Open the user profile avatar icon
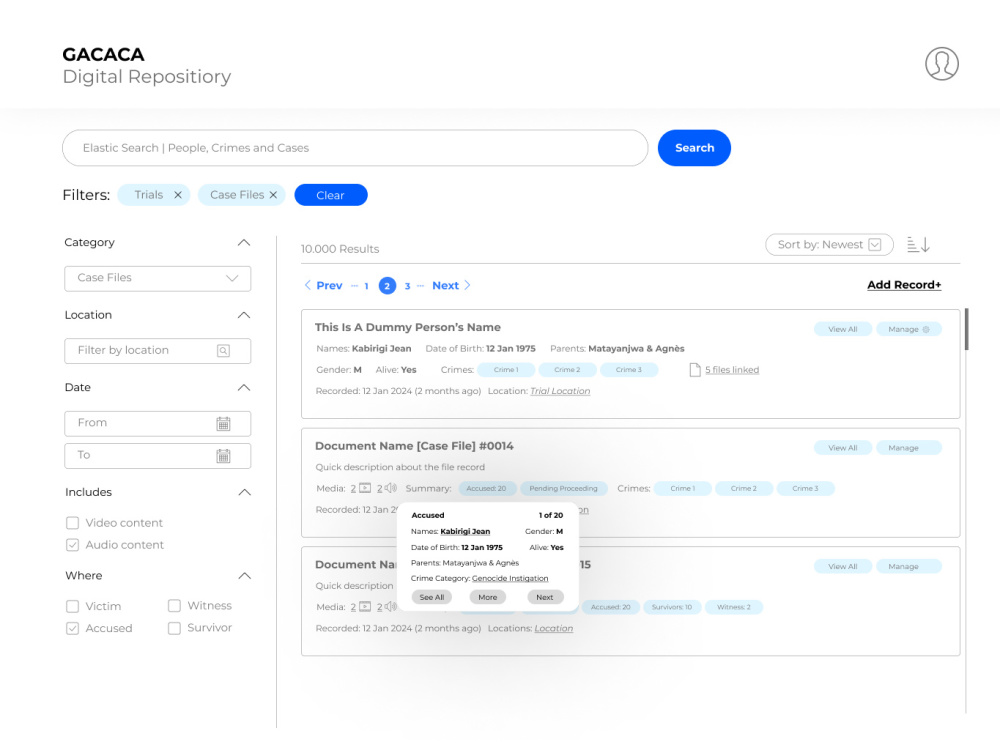 tap(941, 64)
